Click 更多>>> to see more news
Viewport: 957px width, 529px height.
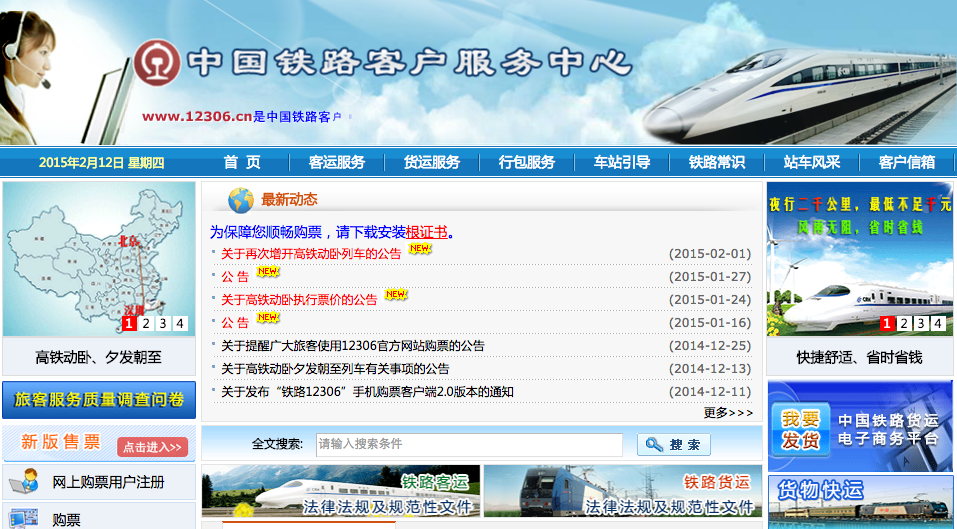pos(728,413)
